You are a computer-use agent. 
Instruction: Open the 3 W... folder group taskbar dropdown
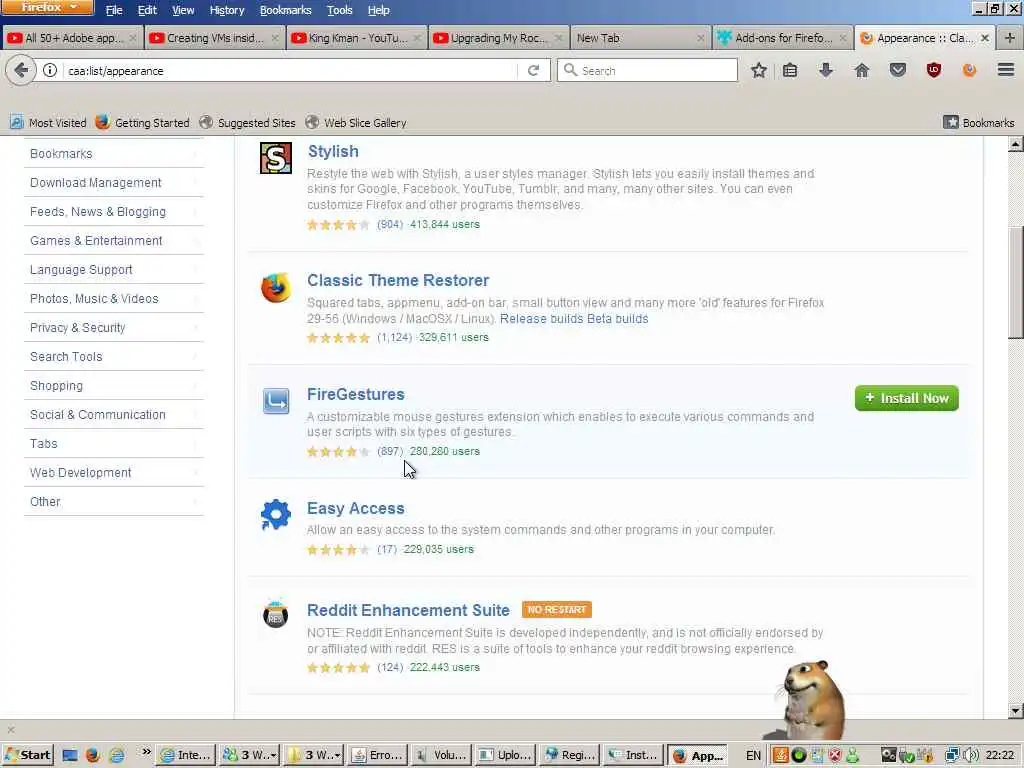click(313, 756)
